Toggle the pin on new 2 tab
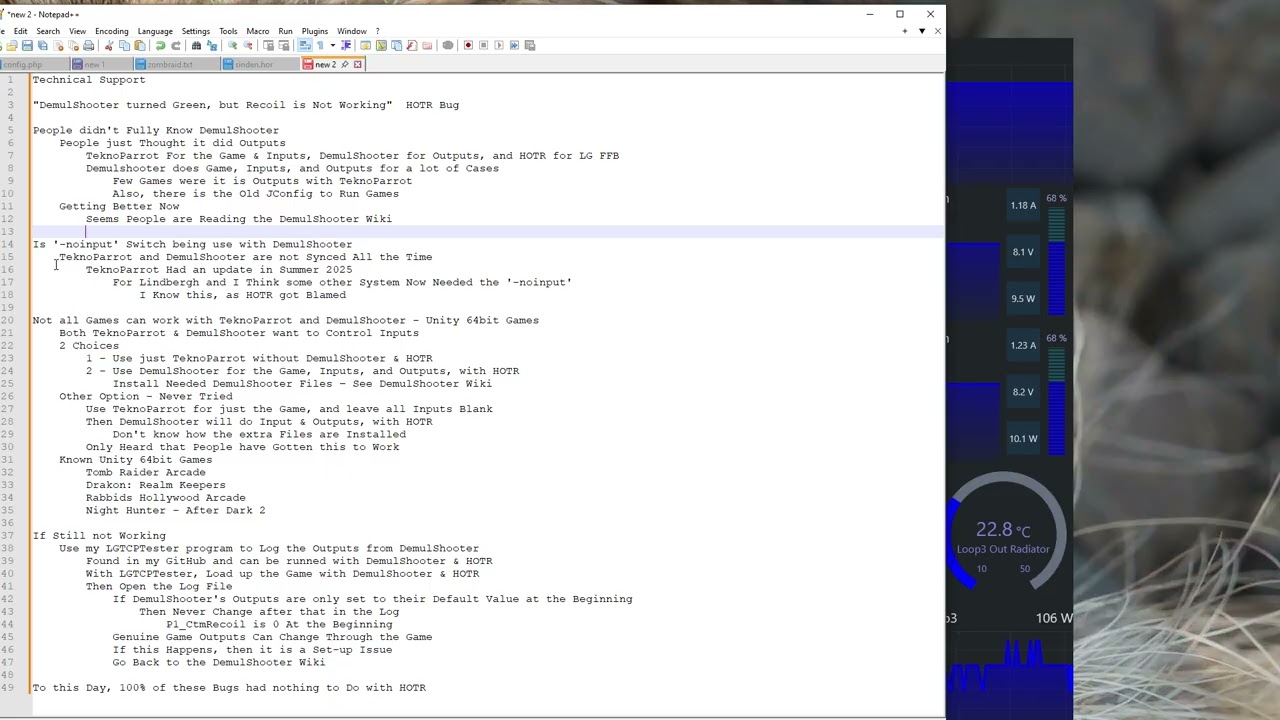The height and width of the screenshot is (720, 1280). coord(345,64)
